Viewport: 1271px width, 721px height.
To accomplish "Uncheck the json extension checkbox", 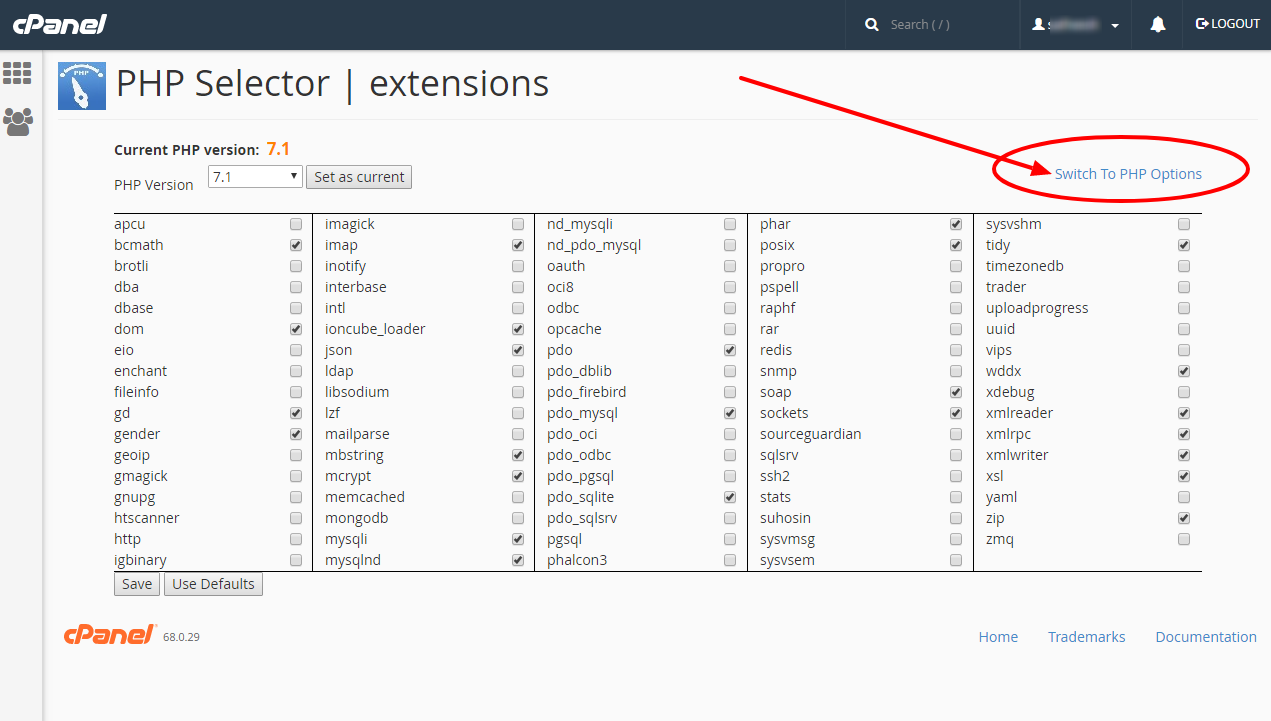I will (x=518, y=350).
